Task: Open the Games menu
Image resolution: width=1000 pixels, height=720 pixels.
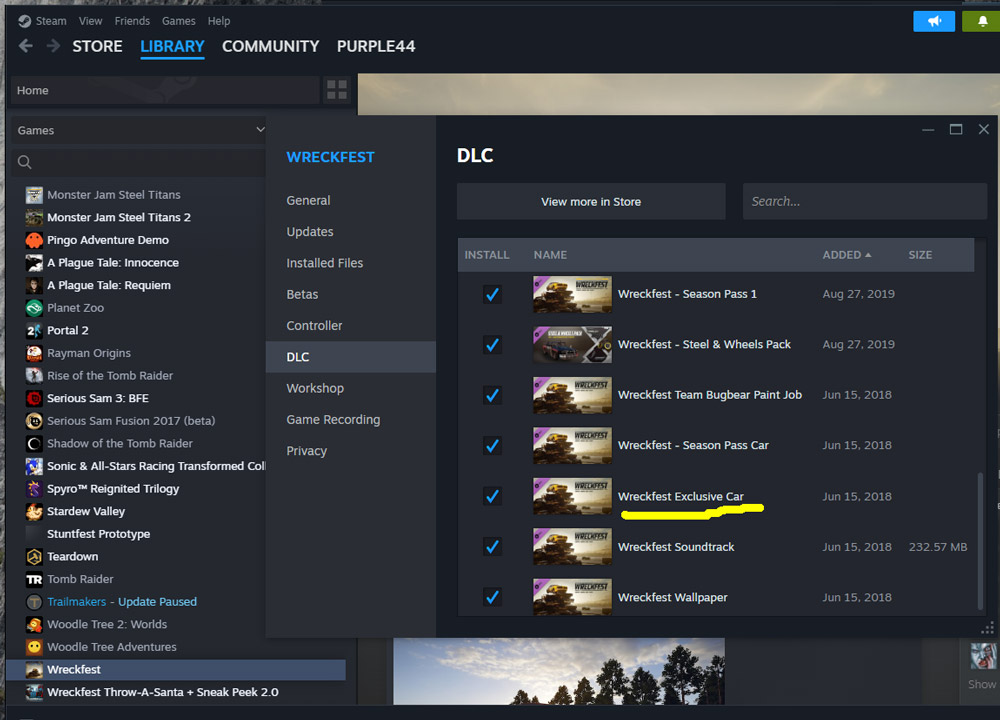Action: tap(179, 21)
